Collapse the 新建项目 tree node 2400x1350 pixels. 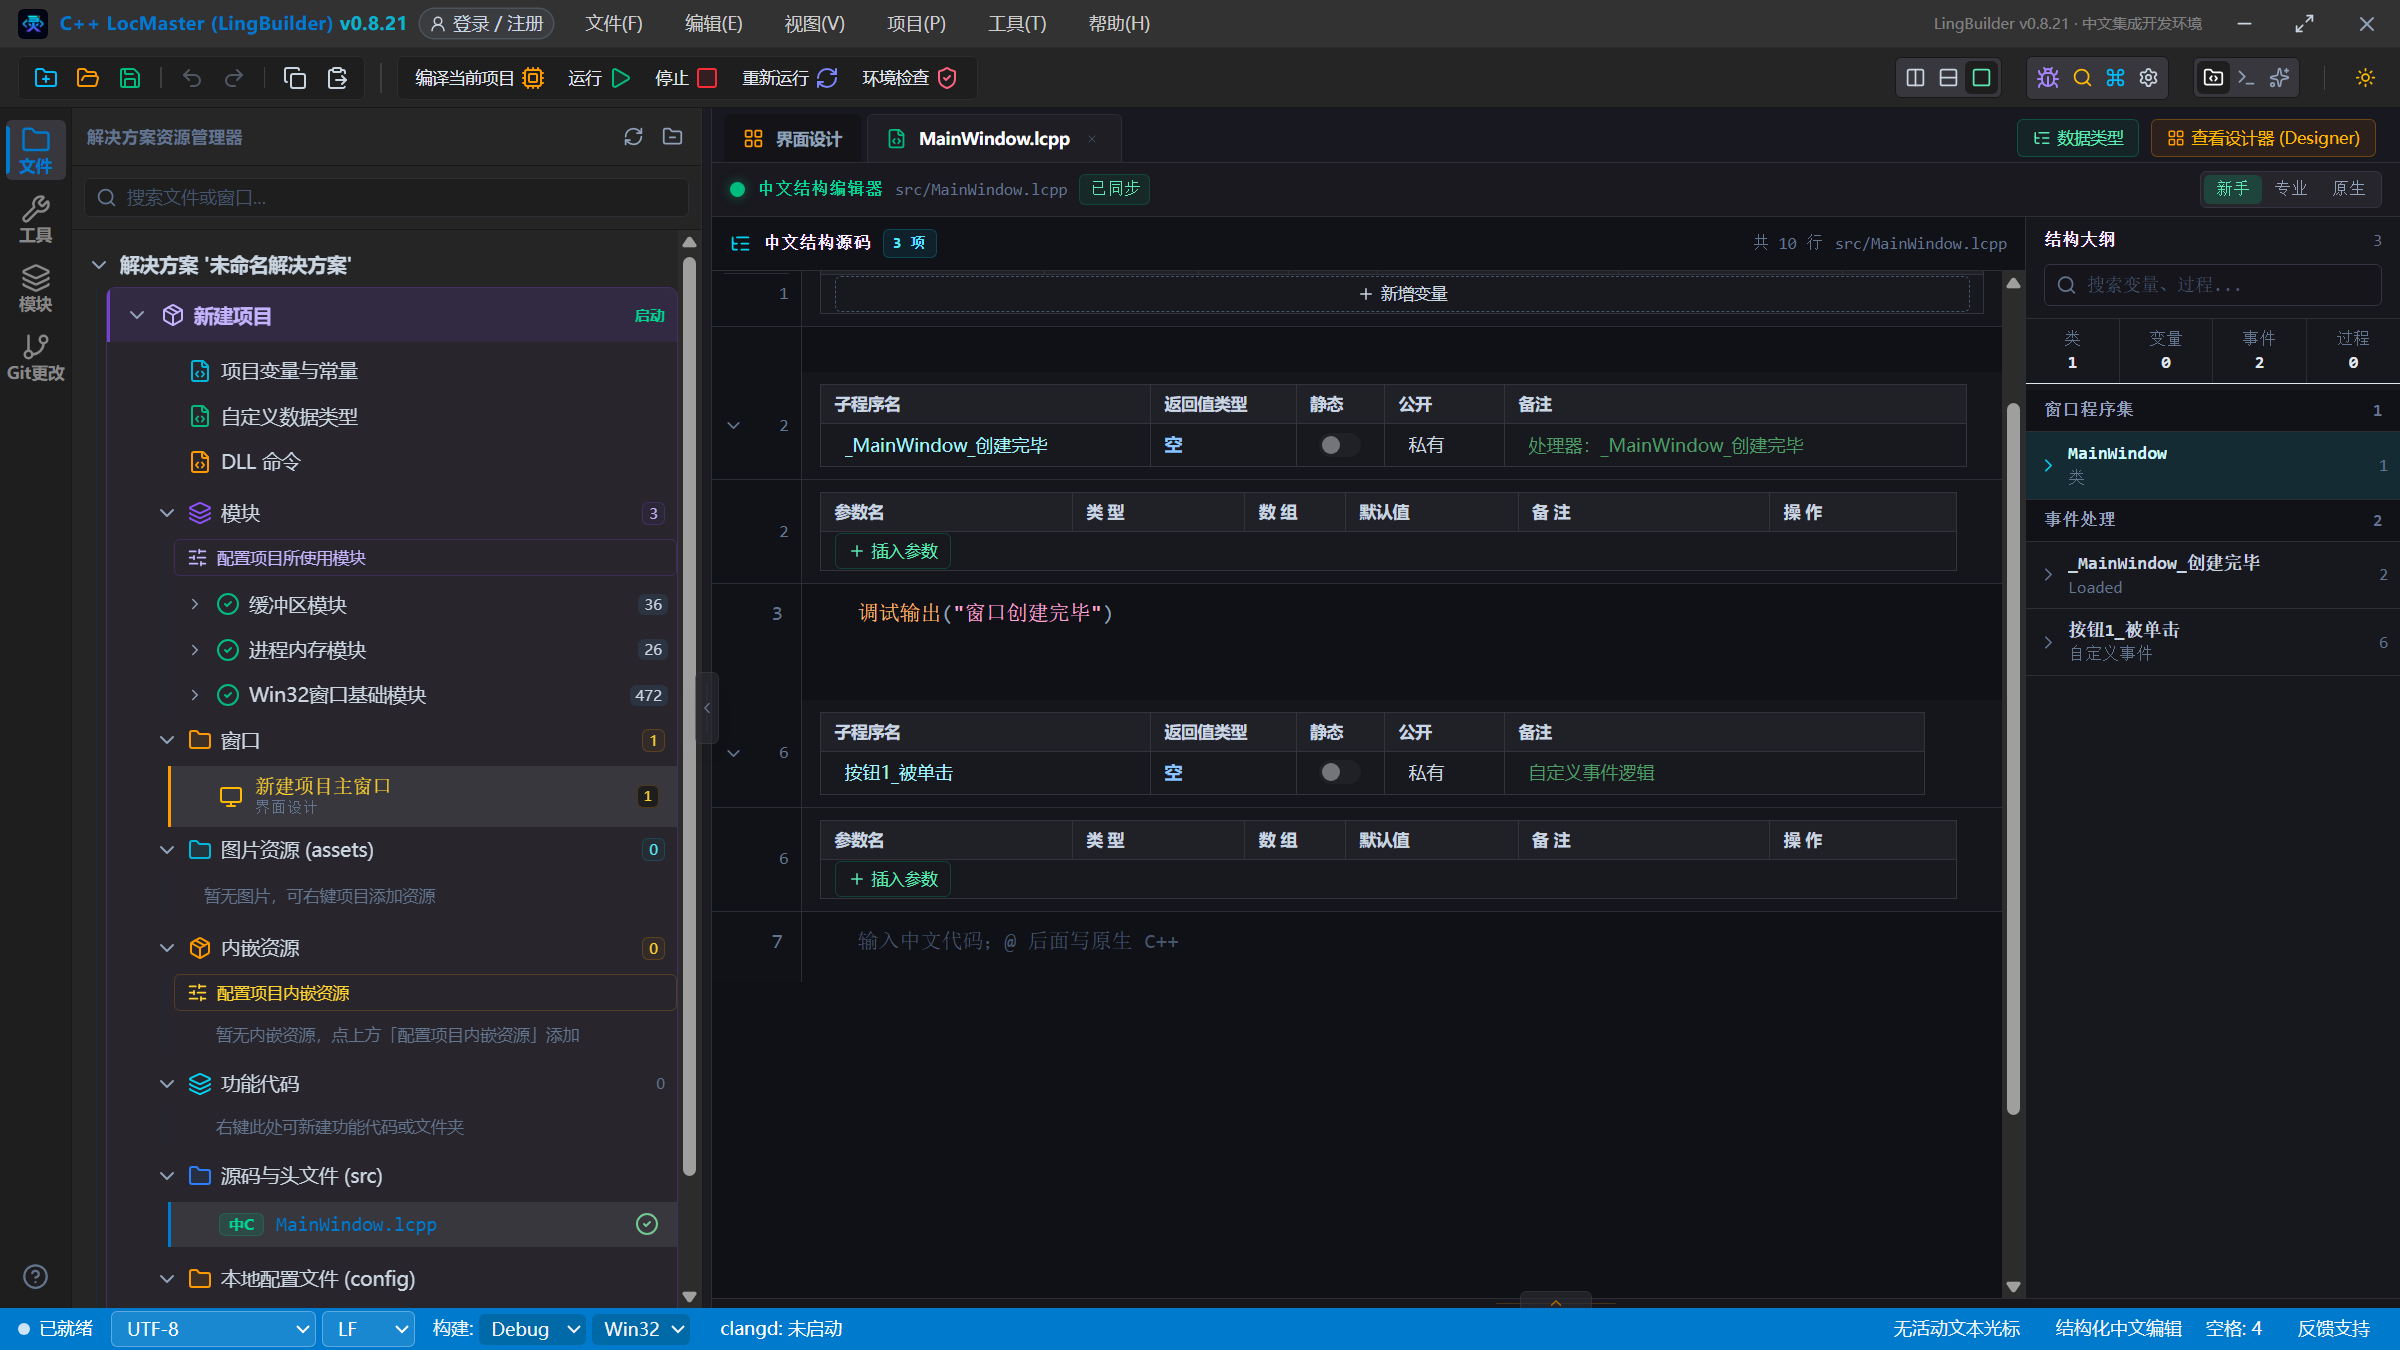[137, 315]
